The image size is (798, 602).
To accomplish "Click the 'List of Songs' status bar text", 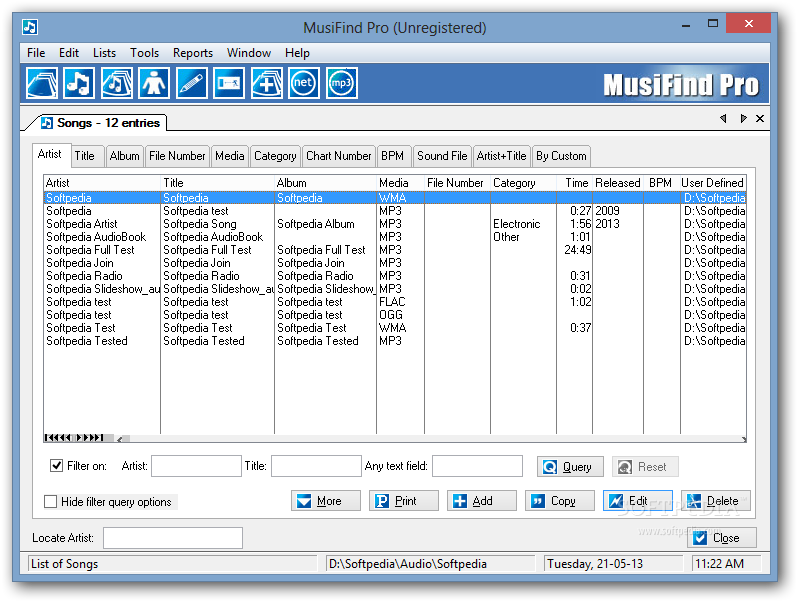I will pyautogui.click(x=65, y=564).
